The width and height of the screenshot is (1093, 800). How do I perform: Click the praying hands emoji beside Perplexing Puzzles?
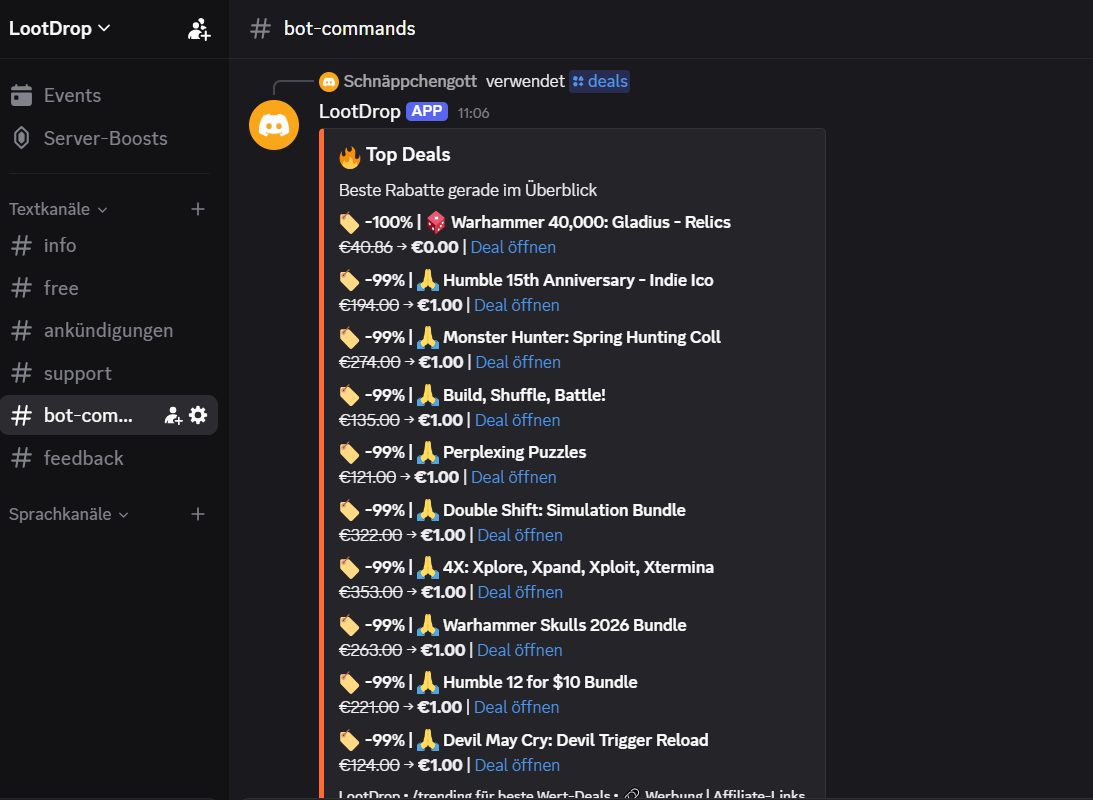(427, 453)
